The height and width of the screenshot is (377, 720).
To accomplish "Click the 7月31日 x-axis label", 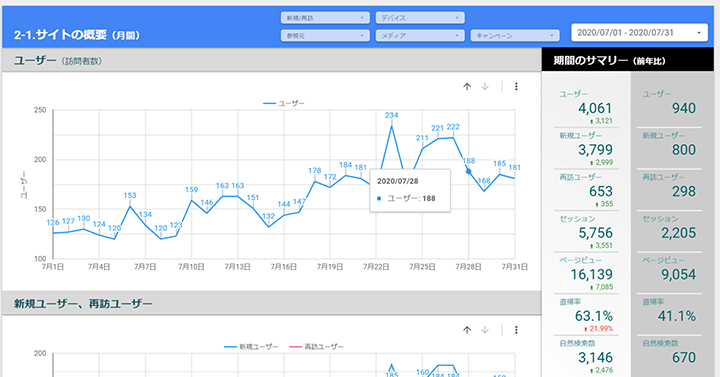I will click(x=514, y=267).
